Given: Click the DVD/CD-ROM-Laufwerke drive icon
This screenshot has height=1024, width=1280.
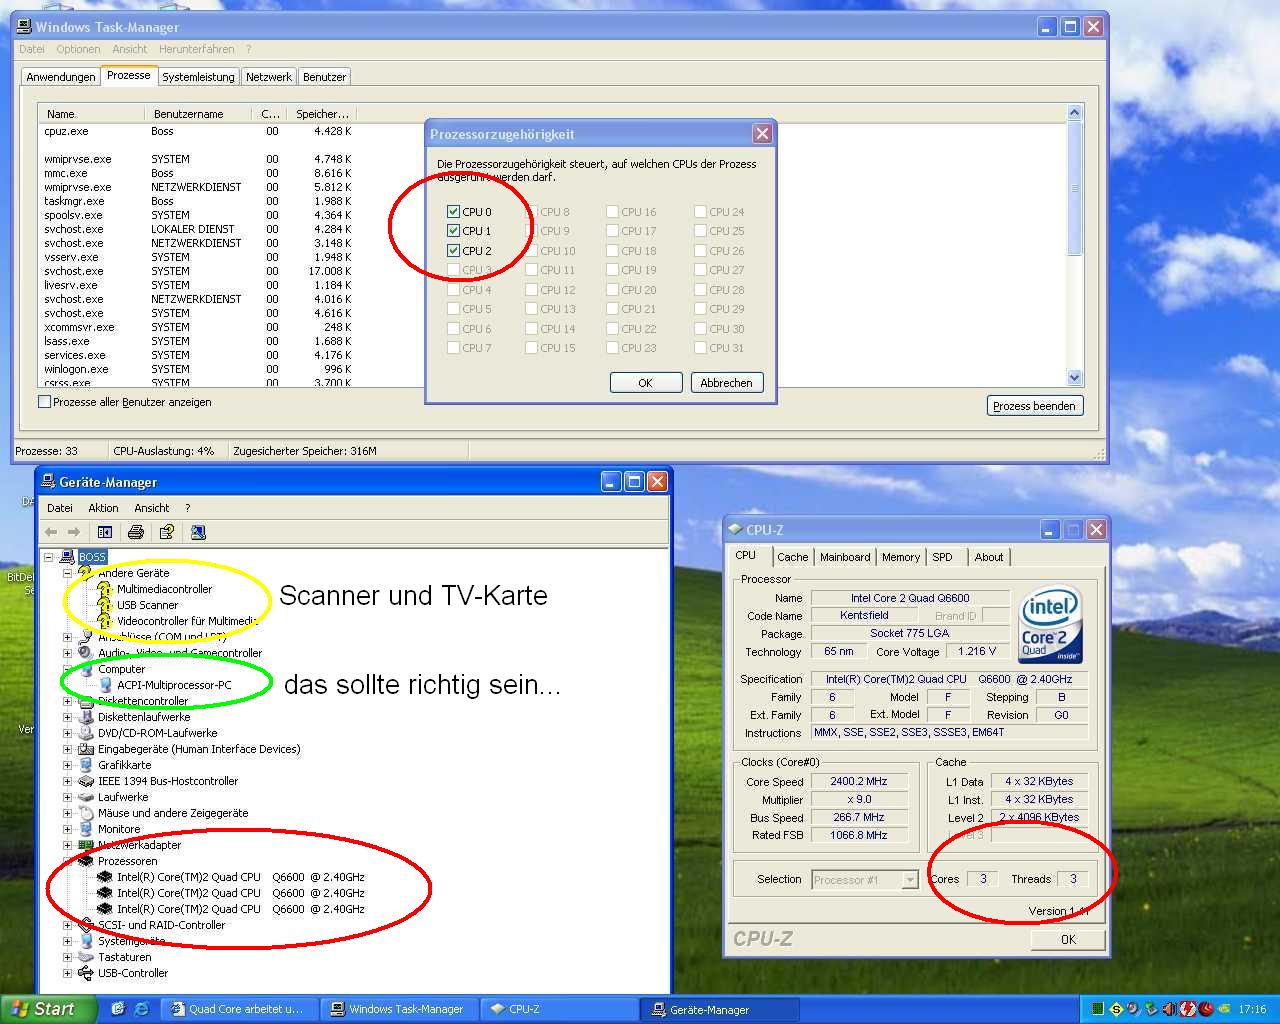Looking at the screenshot, I should 86,733.
